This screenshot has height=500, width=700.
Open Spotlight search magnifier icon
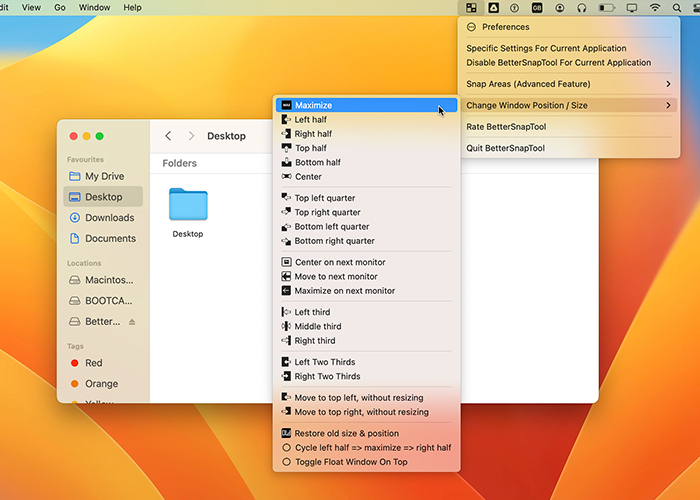coord(677,8)
